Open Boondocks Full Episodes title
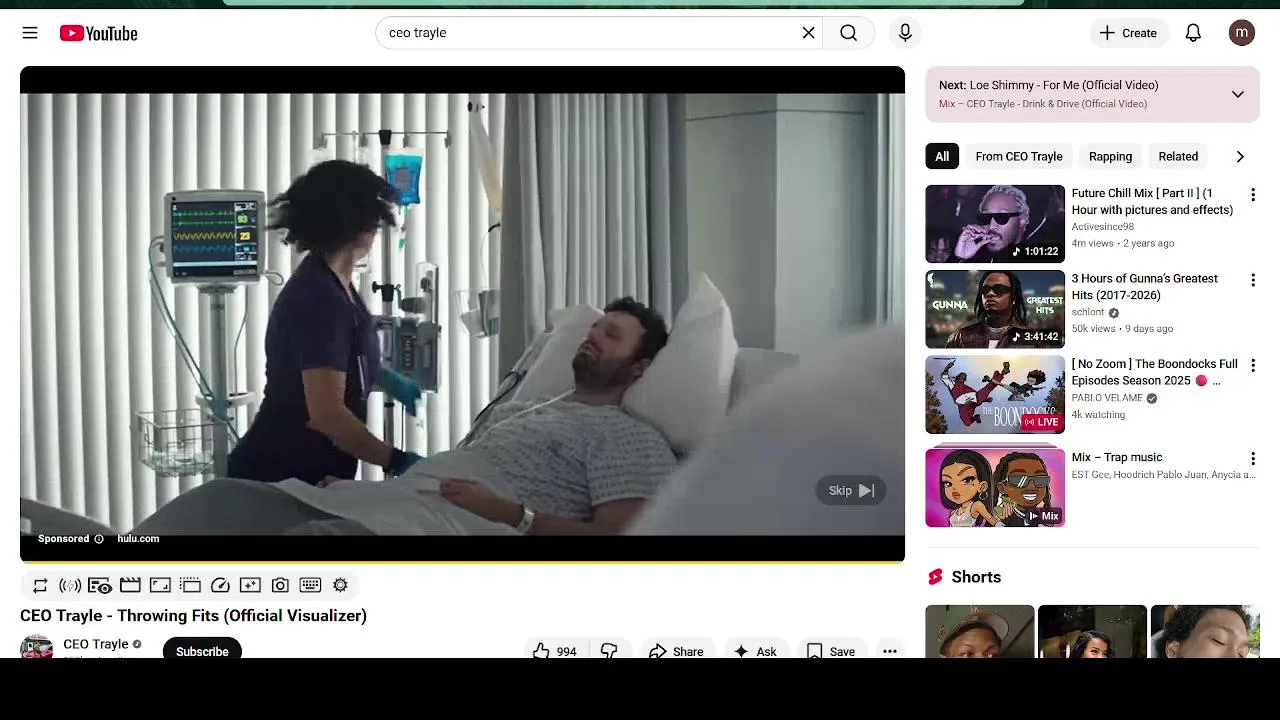The width and height of the screenshot is (1280, 720). coord(1154,372)
